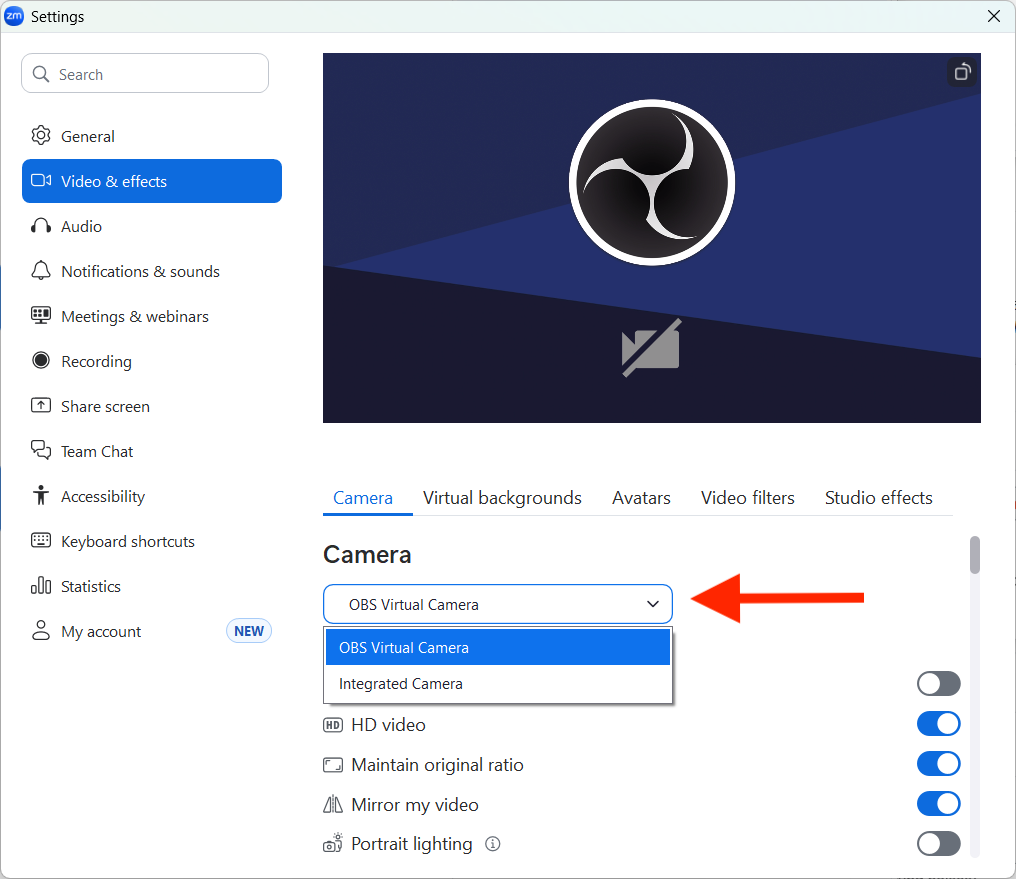Click the Recording circle icon

[x=41, y=360]
